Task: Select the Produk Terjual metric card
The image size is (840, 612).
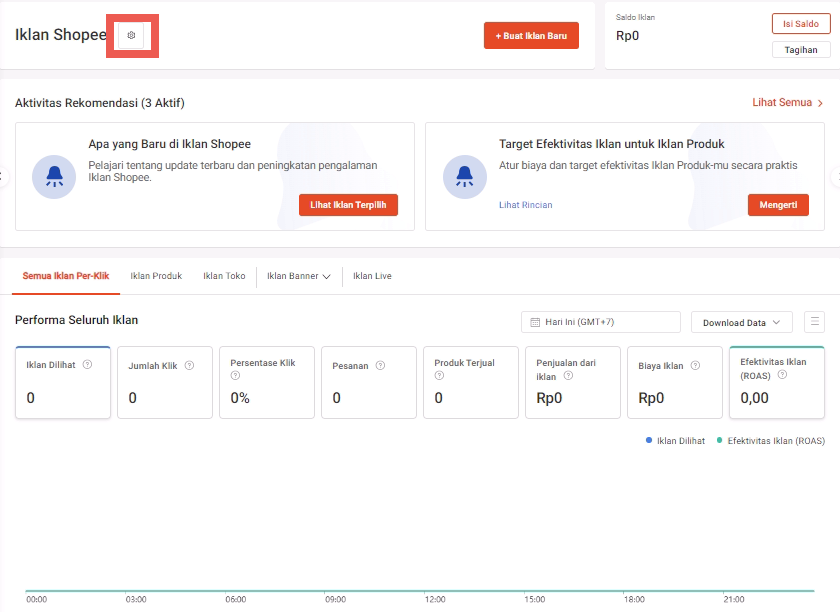Action: 471,382
